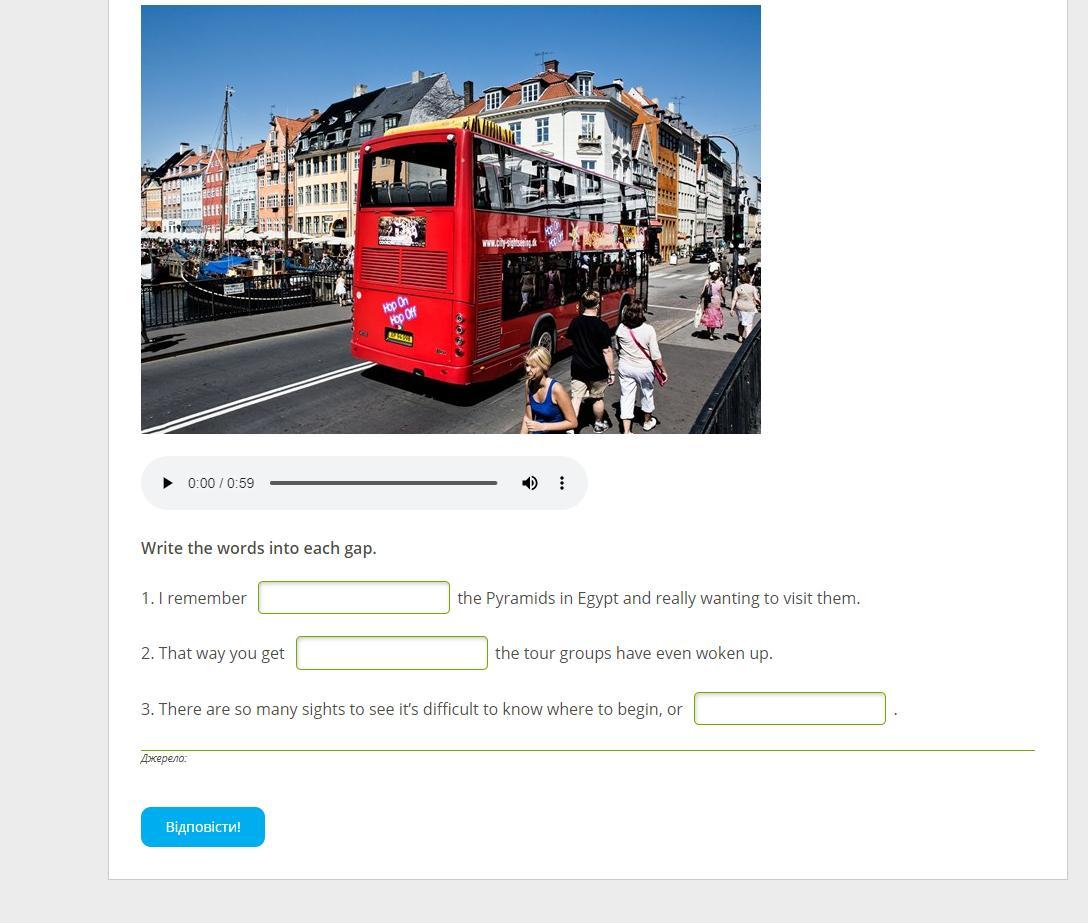Click the Hop On Hop Off sign on bus
Image resolution: width=1088 pixels, height=923 pixels.
pyautogui.click(x=399, y=311)
